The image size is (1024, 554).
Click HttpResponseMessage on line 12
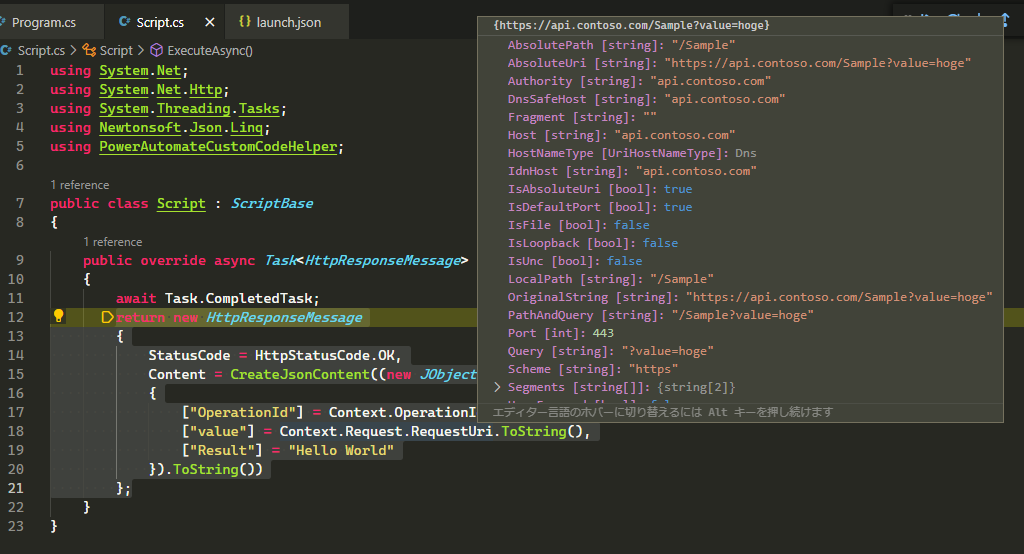point(284,318)
